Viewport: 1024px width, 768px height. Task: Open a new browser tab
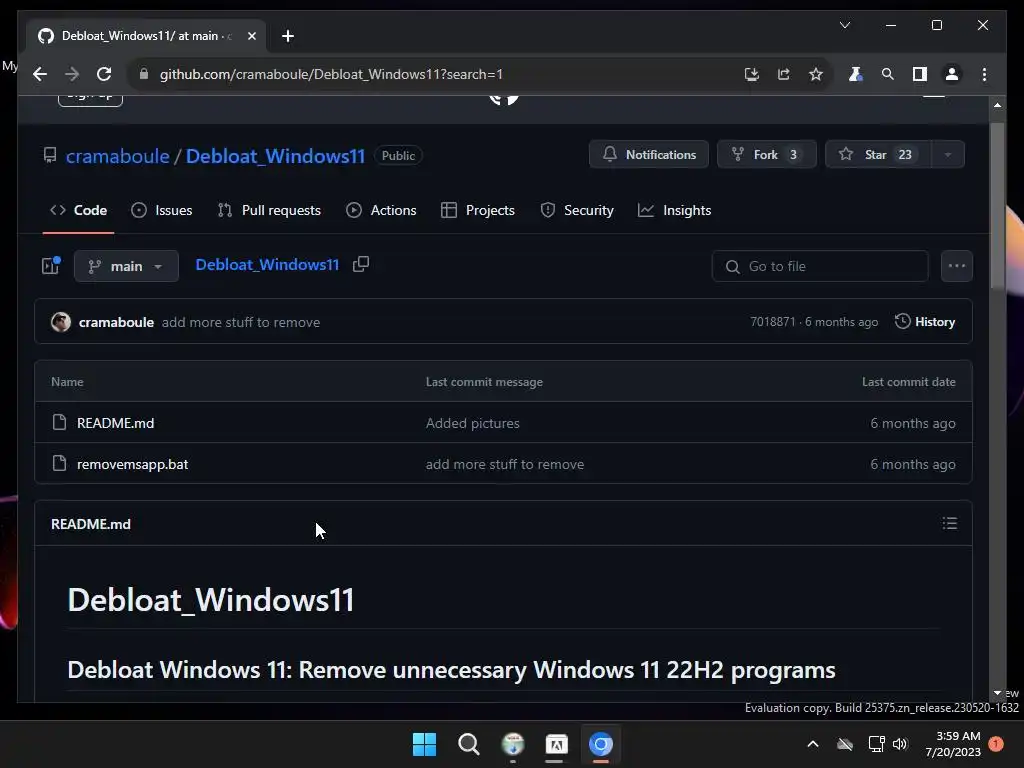[x=288, y=36]
